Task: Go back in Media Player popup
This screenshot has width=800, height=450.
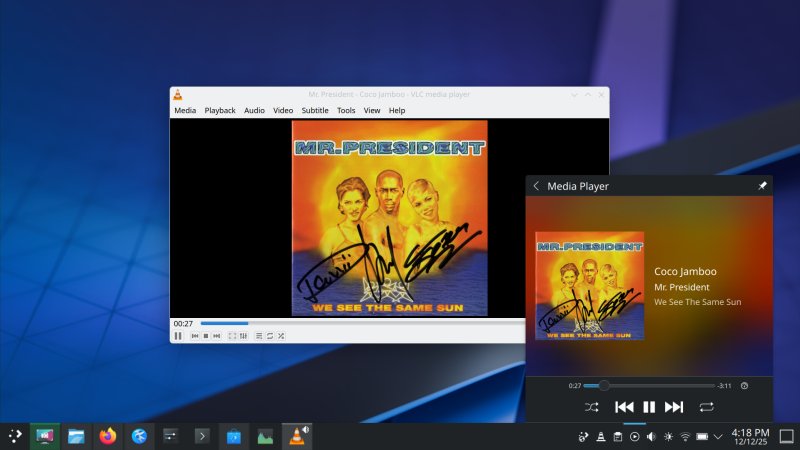Action: click(536, 186)
